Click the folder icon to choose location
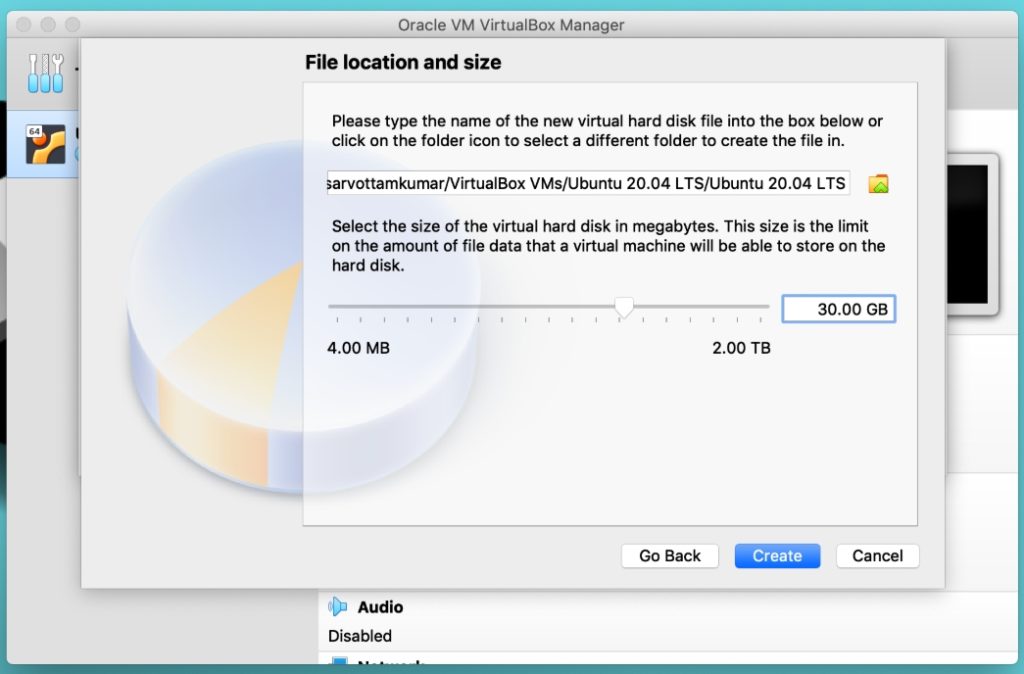Viewport: 1024px width, 674px height. (x=878, y=184)
